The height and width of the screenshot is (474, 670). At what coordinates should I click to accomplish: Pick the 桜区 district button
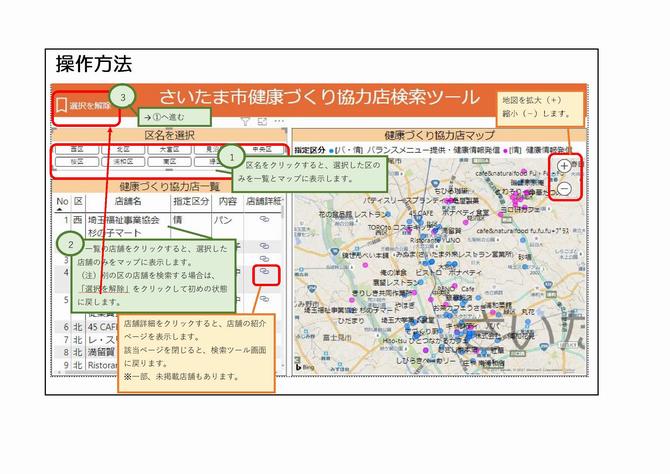pyautogui.click(x=77, y=161)
